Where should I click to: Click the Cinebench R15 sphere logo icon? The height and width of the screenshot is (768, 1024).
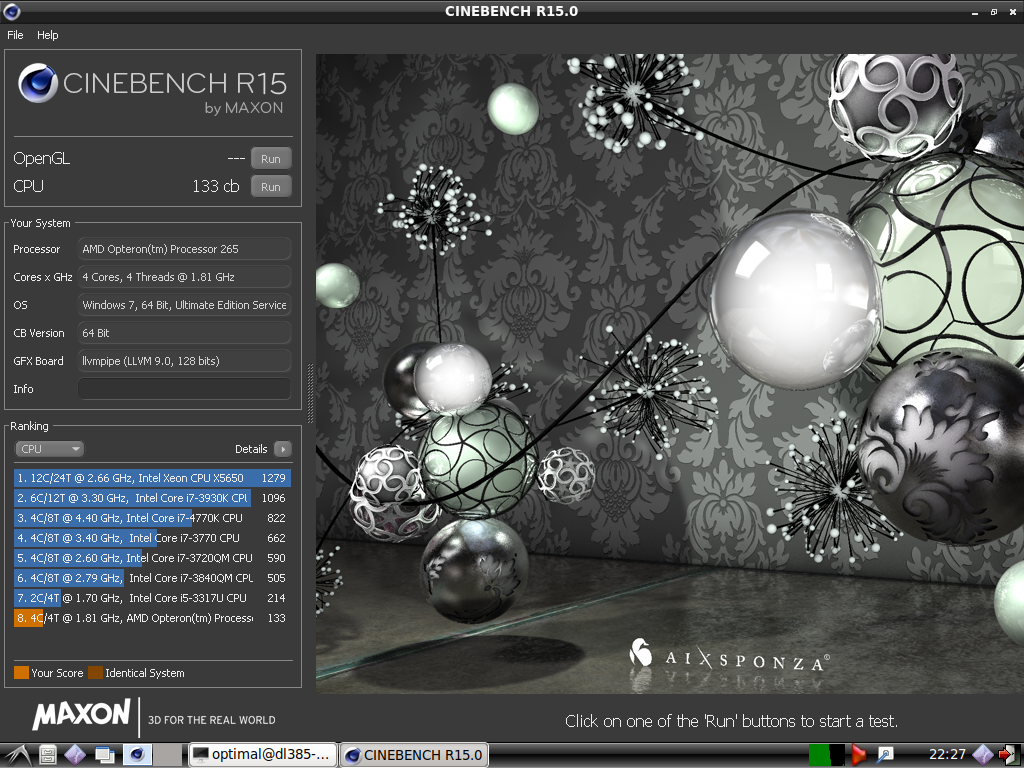pyautogui.click(x=38, y=83)
